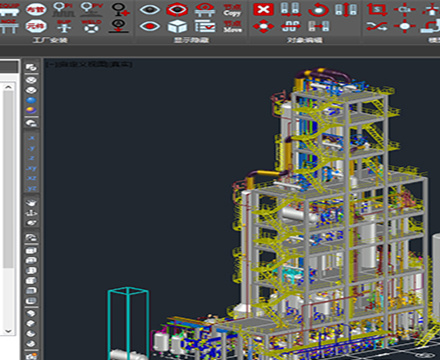Select the .yz point filter
Viewport: 440px width, 360px height.
[31, 189]
